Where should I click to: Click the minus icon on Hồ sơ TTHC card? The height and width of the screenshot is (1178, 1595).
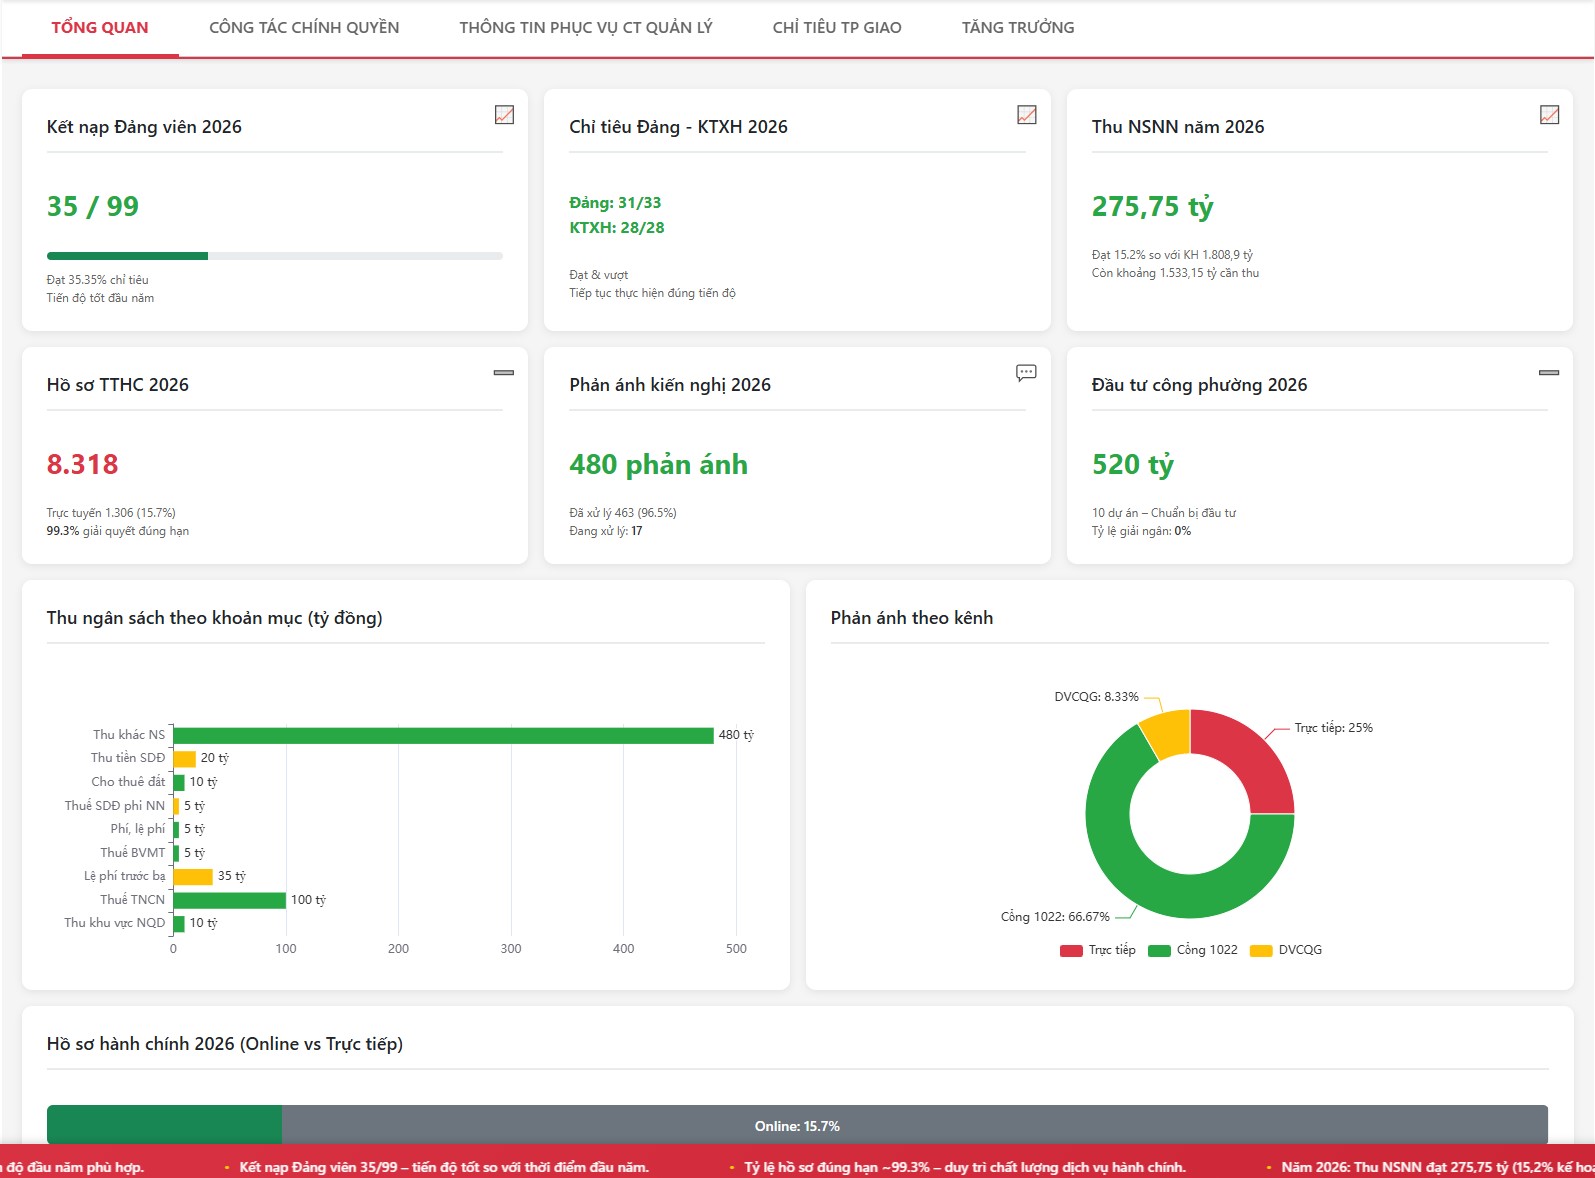pyautogui.click(x=504, y=372)
